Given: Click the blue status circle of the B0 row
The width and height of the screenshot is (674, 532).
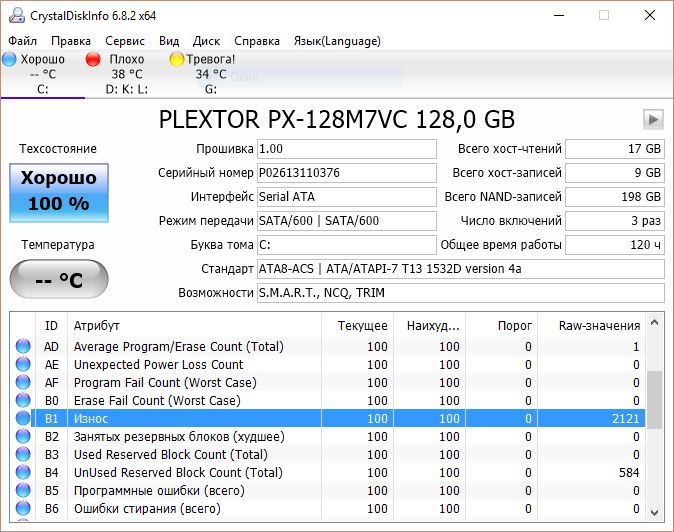Looking at the screenshot, I should [23, 400].
